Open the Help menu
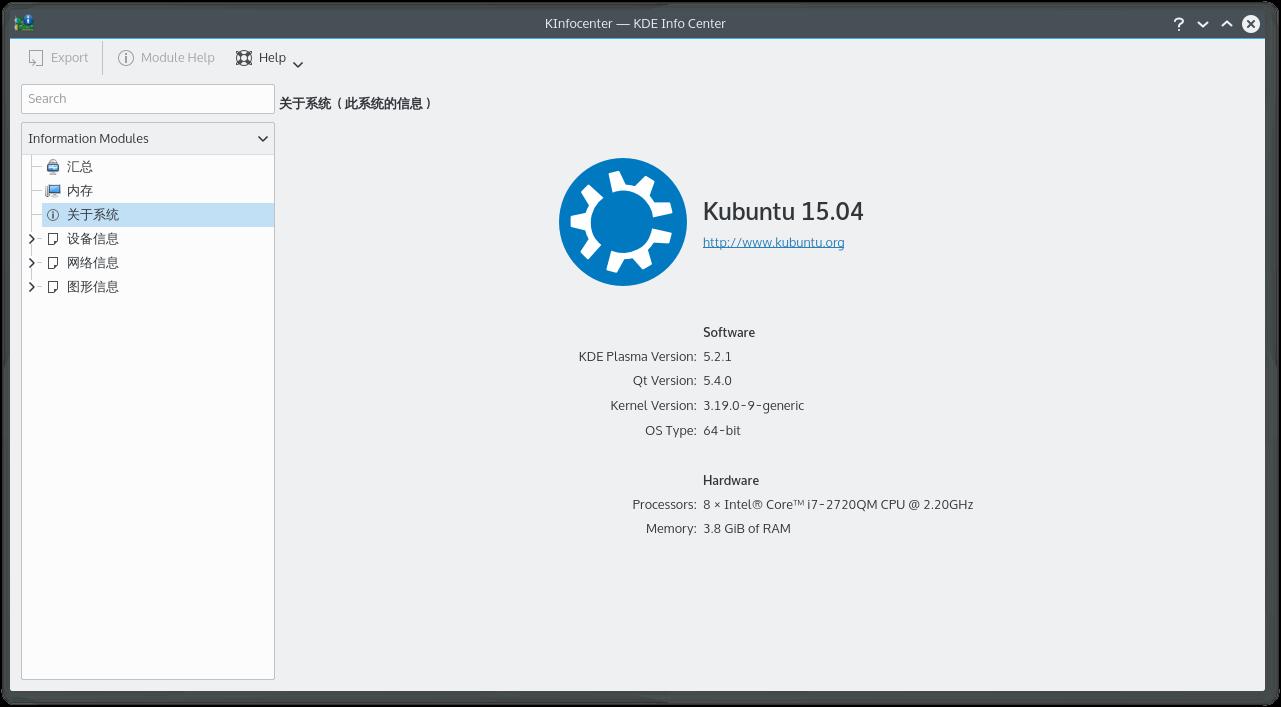This screenshot has width=1281, height=707. [x=261, y=58]
